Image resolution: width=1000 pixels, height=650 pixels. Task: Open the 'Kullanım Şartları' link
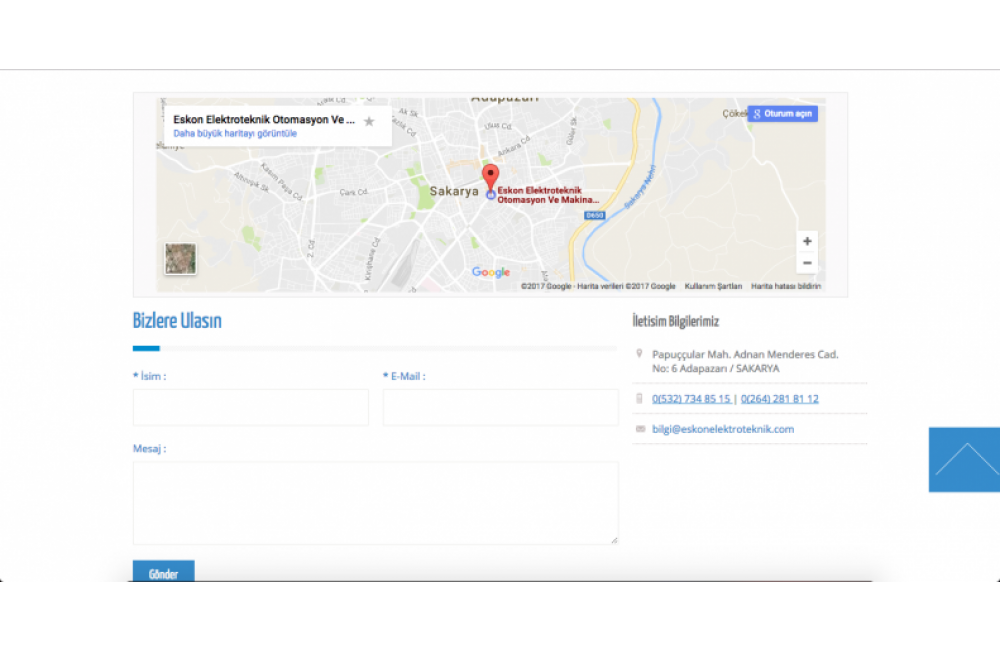[x=713, y=286]
